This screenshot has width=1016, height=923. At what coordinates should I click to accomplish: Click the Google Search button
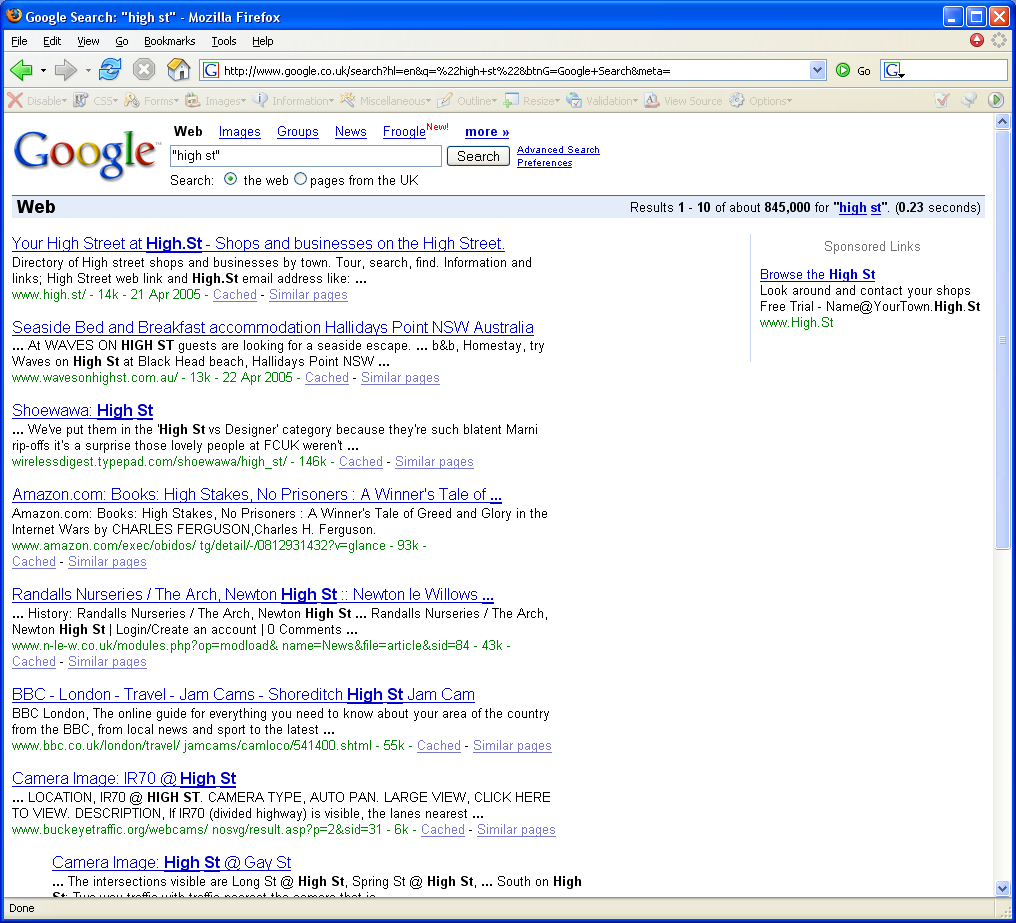(478, 157)
